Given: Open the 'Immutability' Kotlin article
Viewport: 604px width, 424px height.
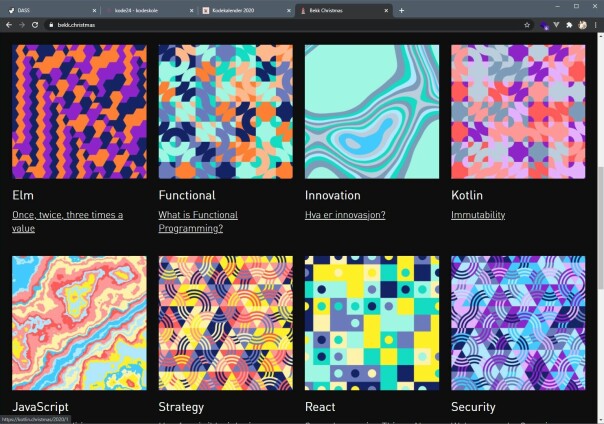Looking at the screenshot, I should point(478,215).
